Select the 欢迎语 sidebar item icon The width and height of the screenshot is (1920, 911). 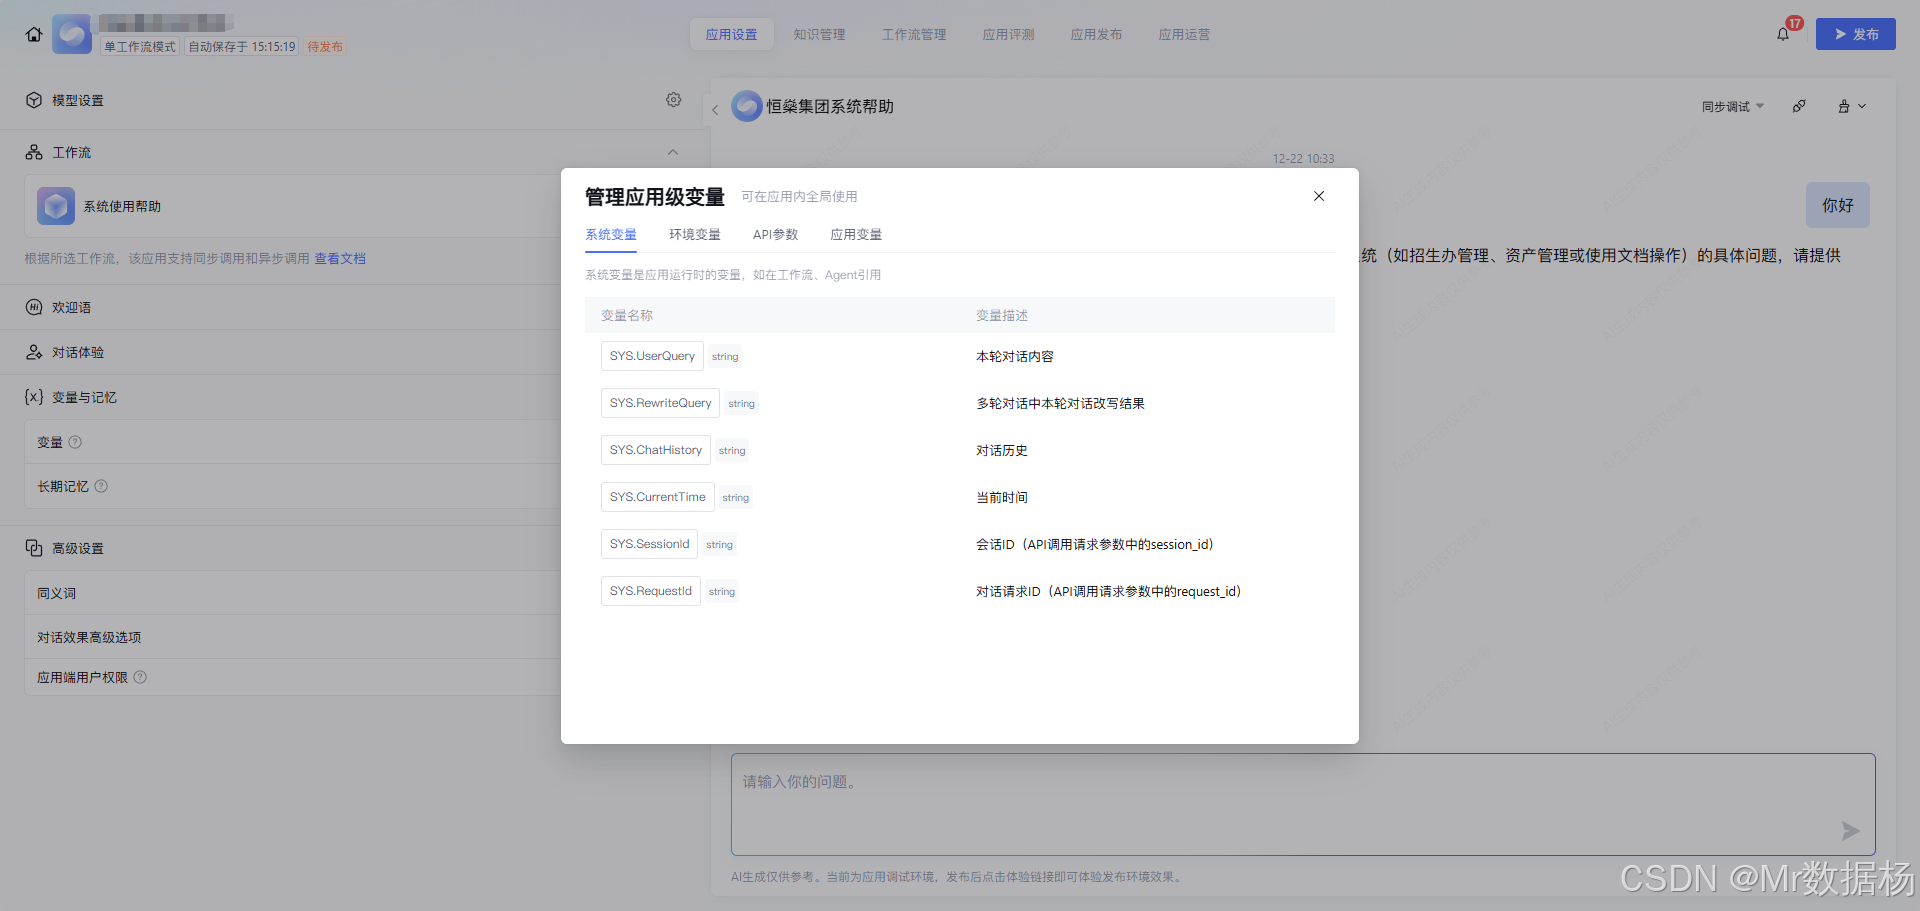[33, 307]
